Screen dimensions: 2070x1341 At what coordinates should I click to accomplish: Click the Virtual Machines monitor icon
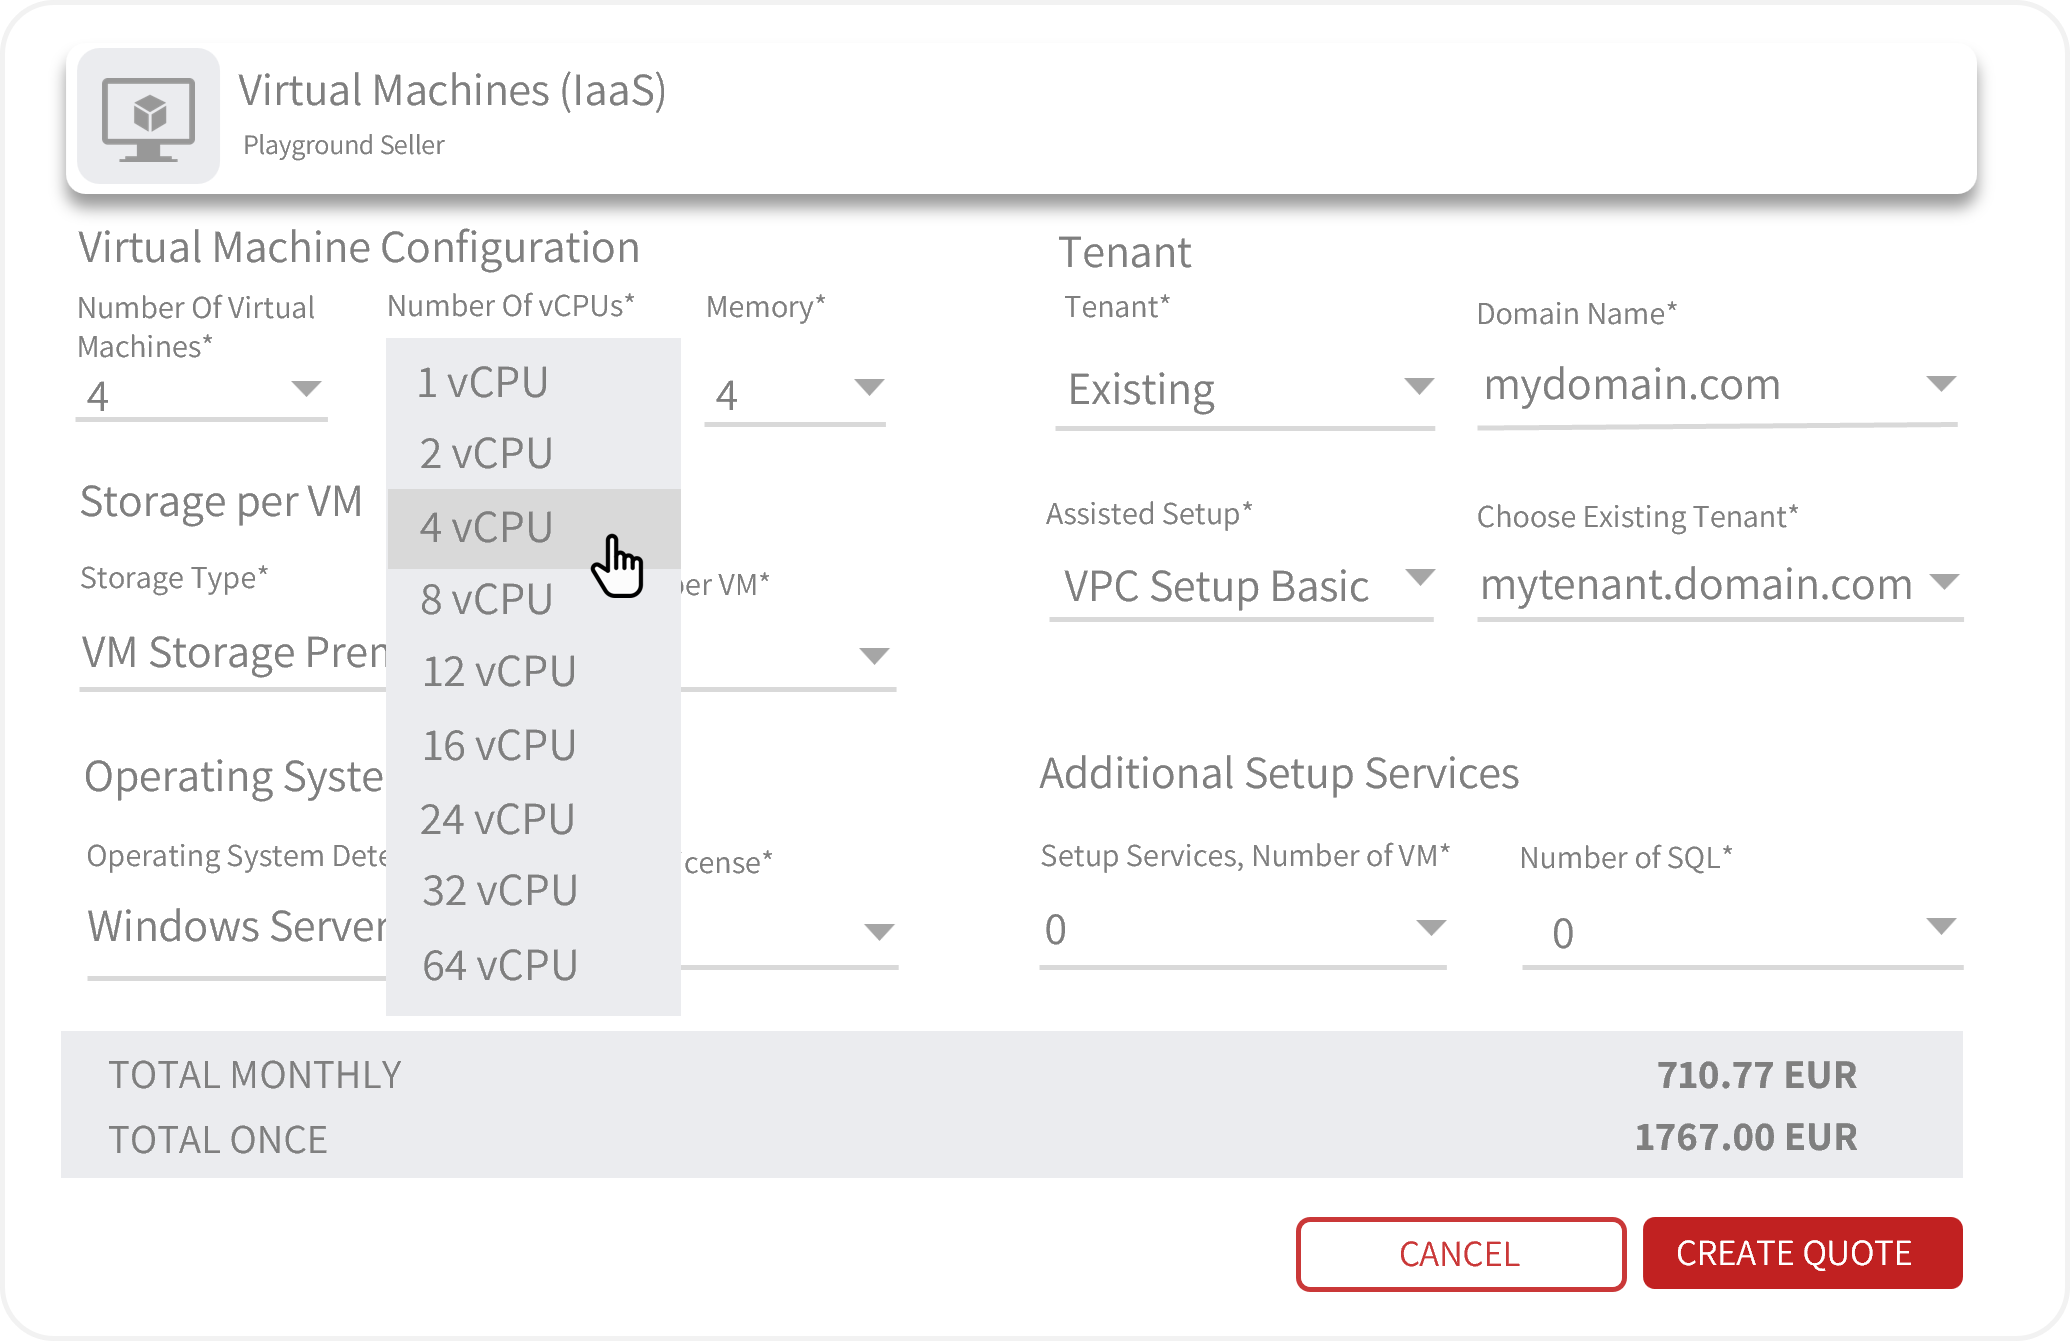click(x=148, y=118)
